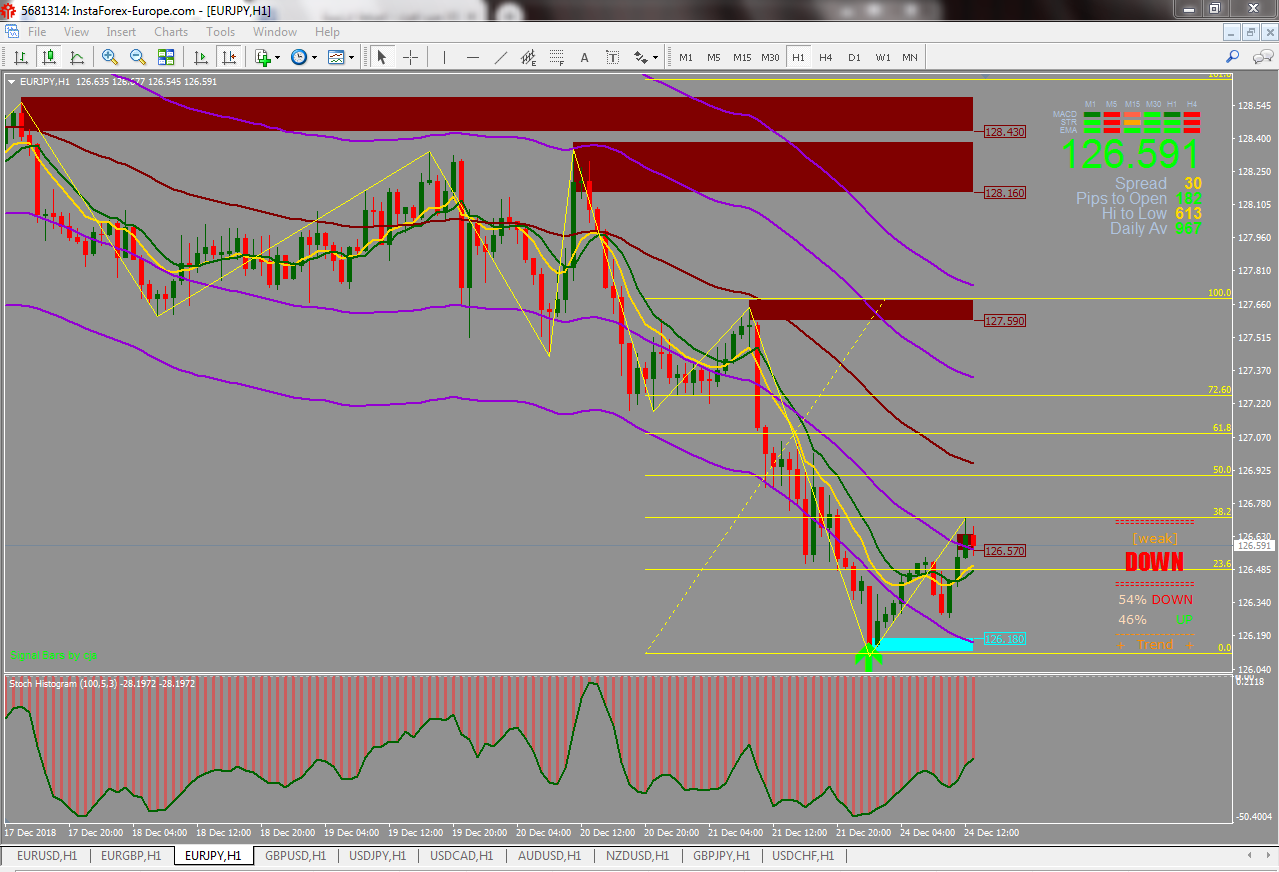The width and height of the screenshot is (1279, 872).
Task: Open the USDCHF,H1 chart tab
Action: pos(803,856)
